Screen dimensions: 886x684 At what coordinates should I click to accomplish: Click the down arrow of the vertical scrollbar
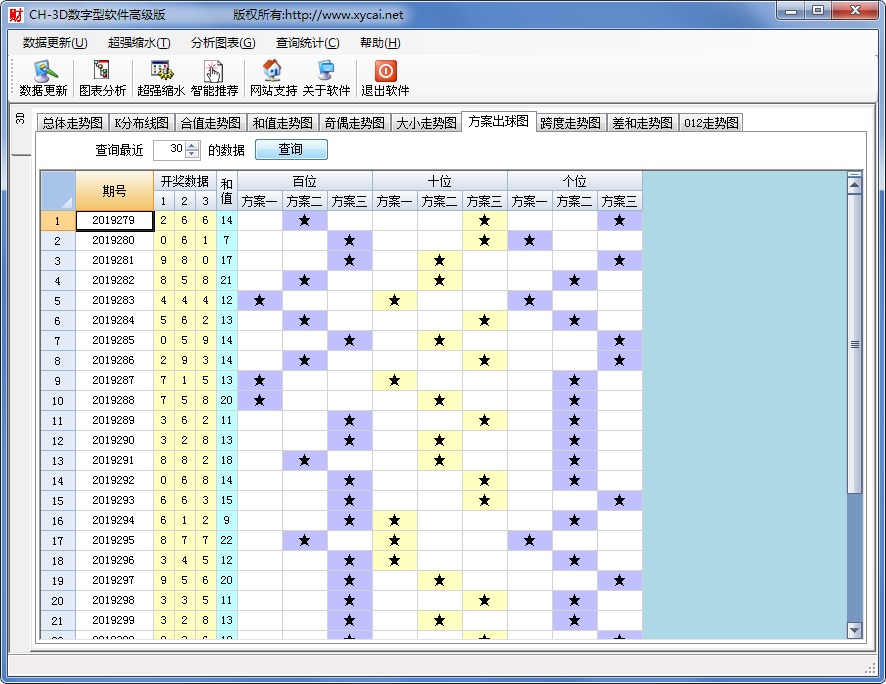(855, 629)
